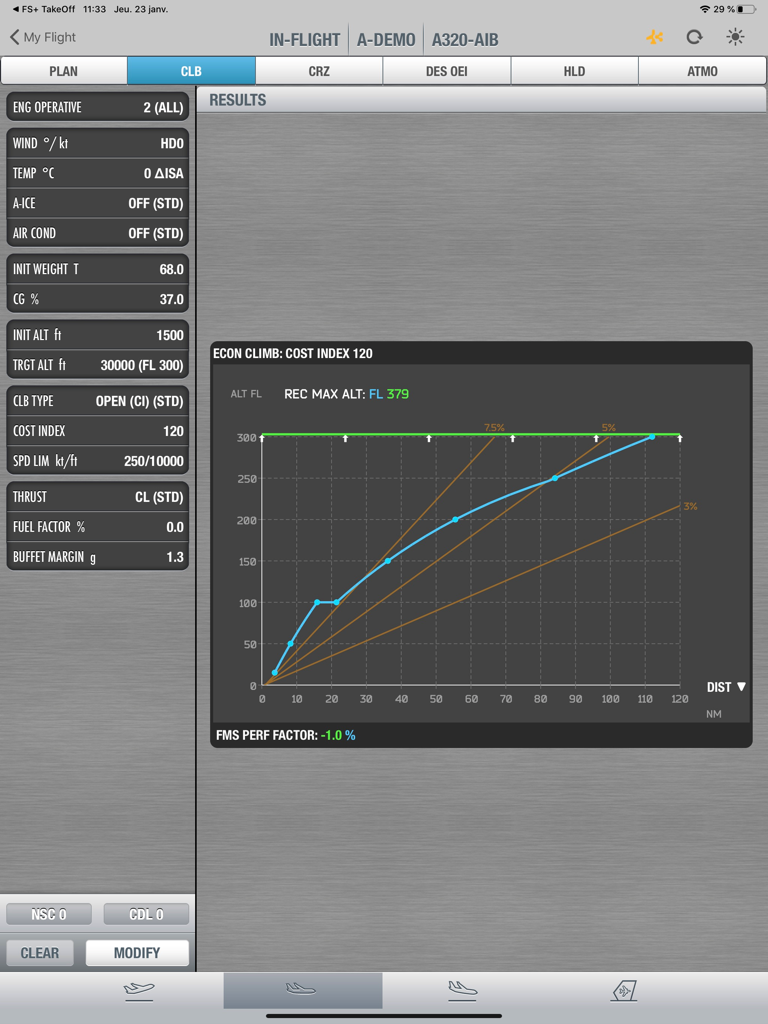The width and height of the screenshot is (768, 1024).
Task: Tap the 3% gradient line label
Action: click(x=690, y=506)
